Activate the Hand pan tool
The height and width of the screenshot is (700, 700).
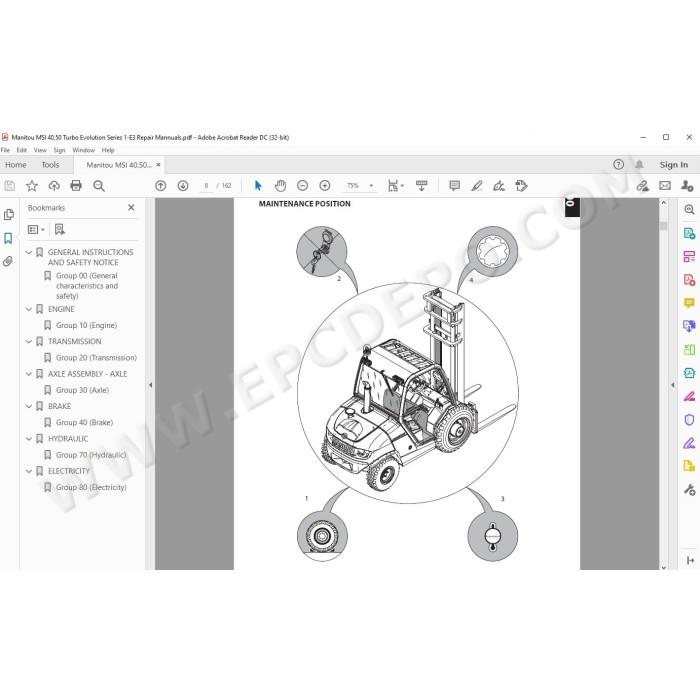click(280, 186)
